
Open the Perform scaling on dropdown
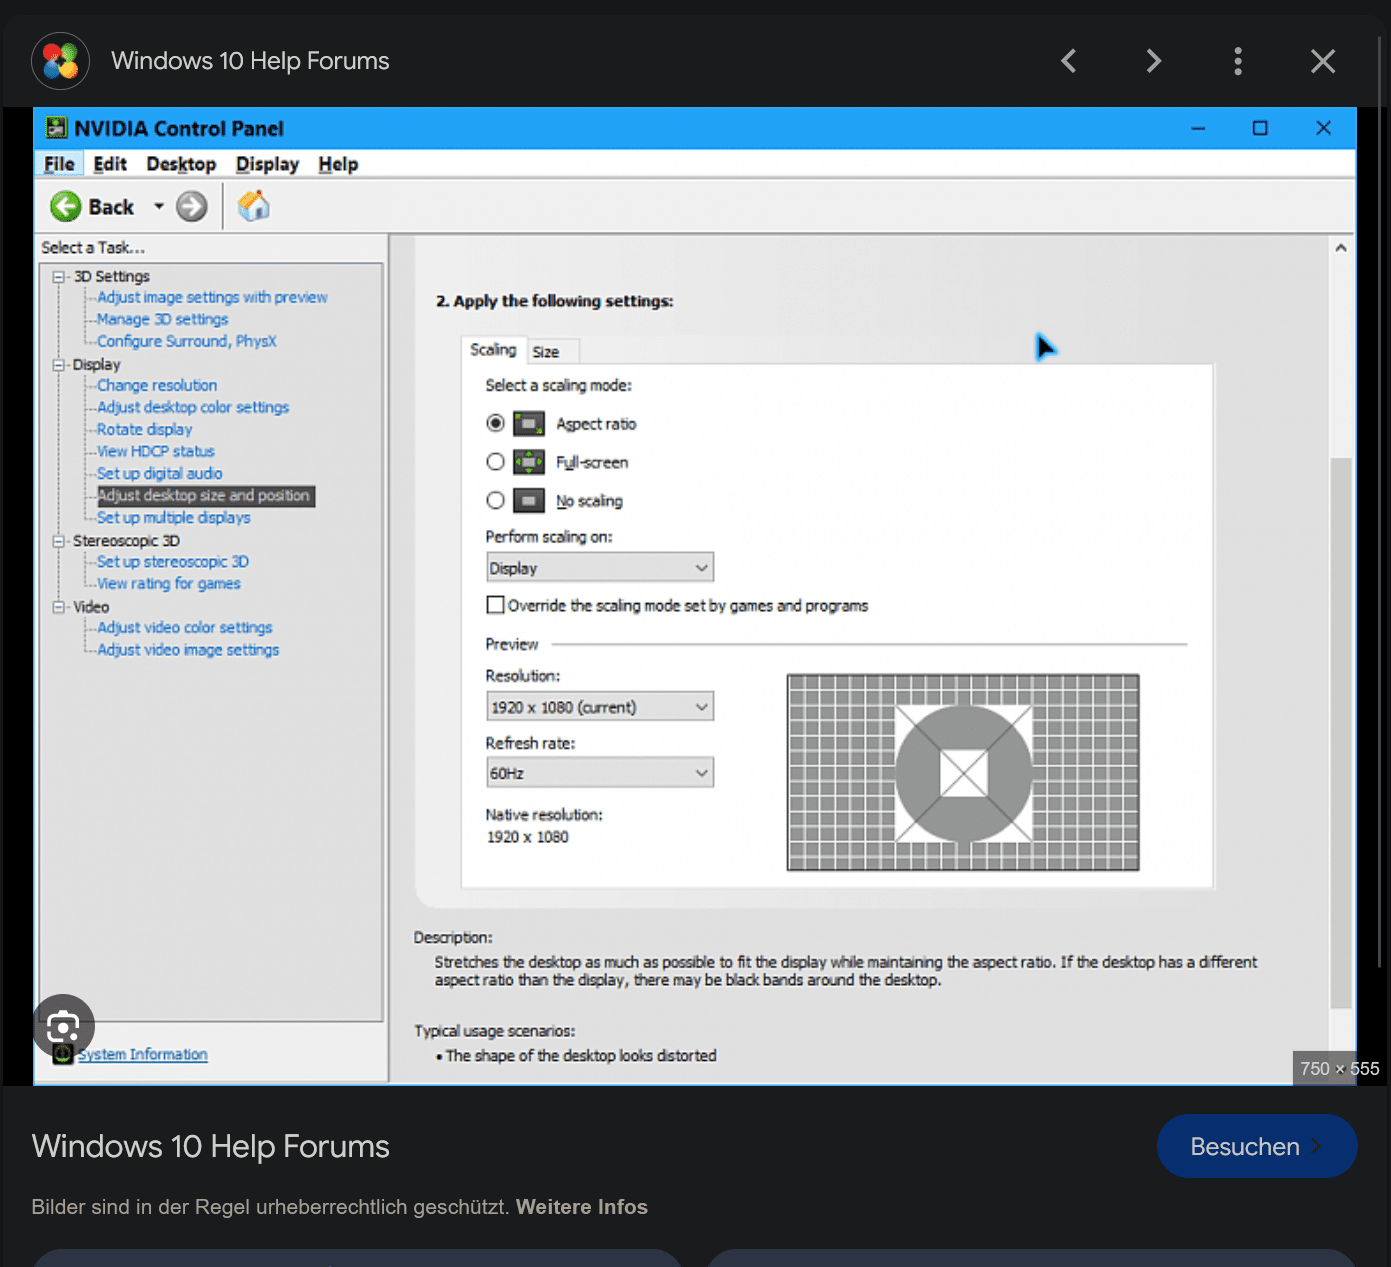click(x=600, y=568)
